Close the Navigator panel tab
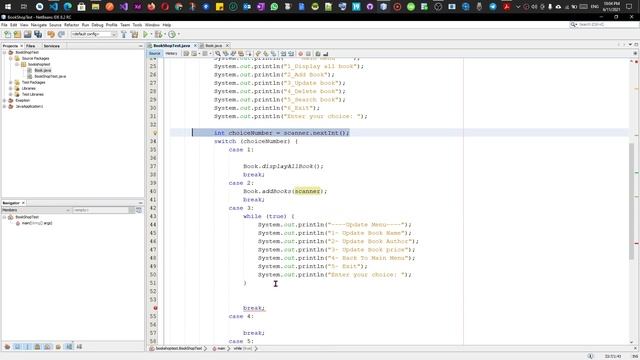 (23, 203)
